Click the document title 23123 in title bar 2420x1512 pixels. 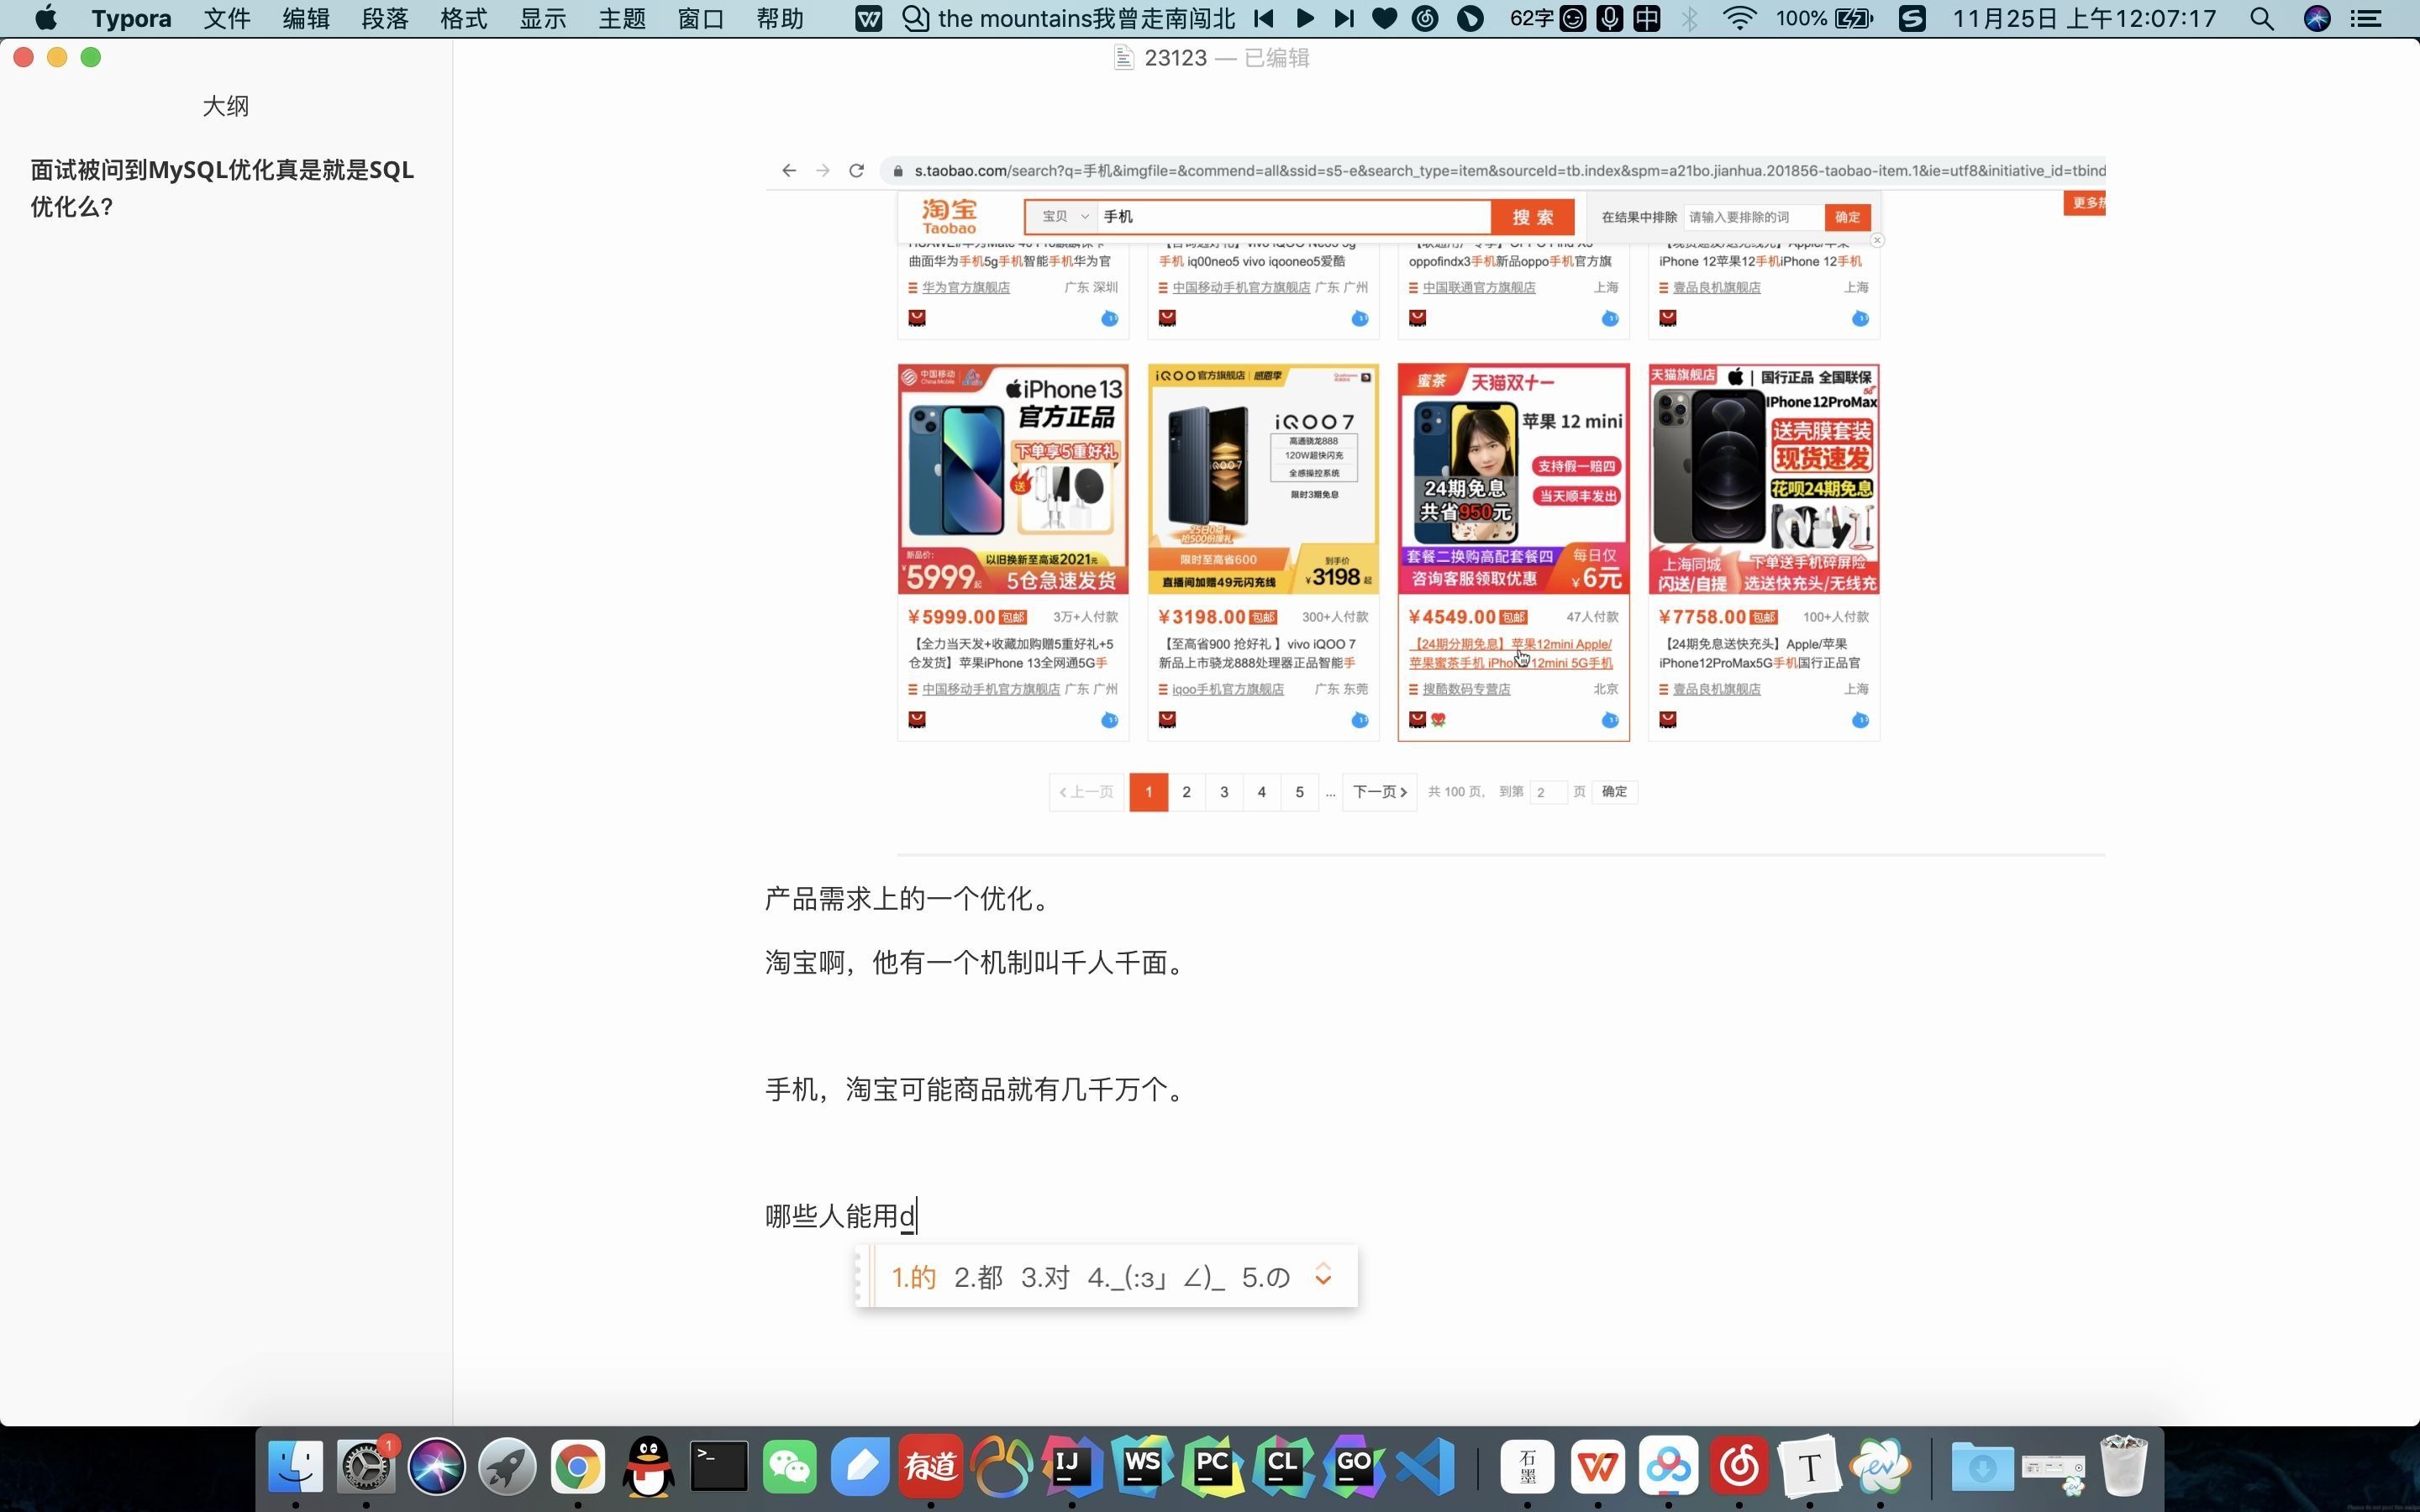click(x=1176, y=58)
